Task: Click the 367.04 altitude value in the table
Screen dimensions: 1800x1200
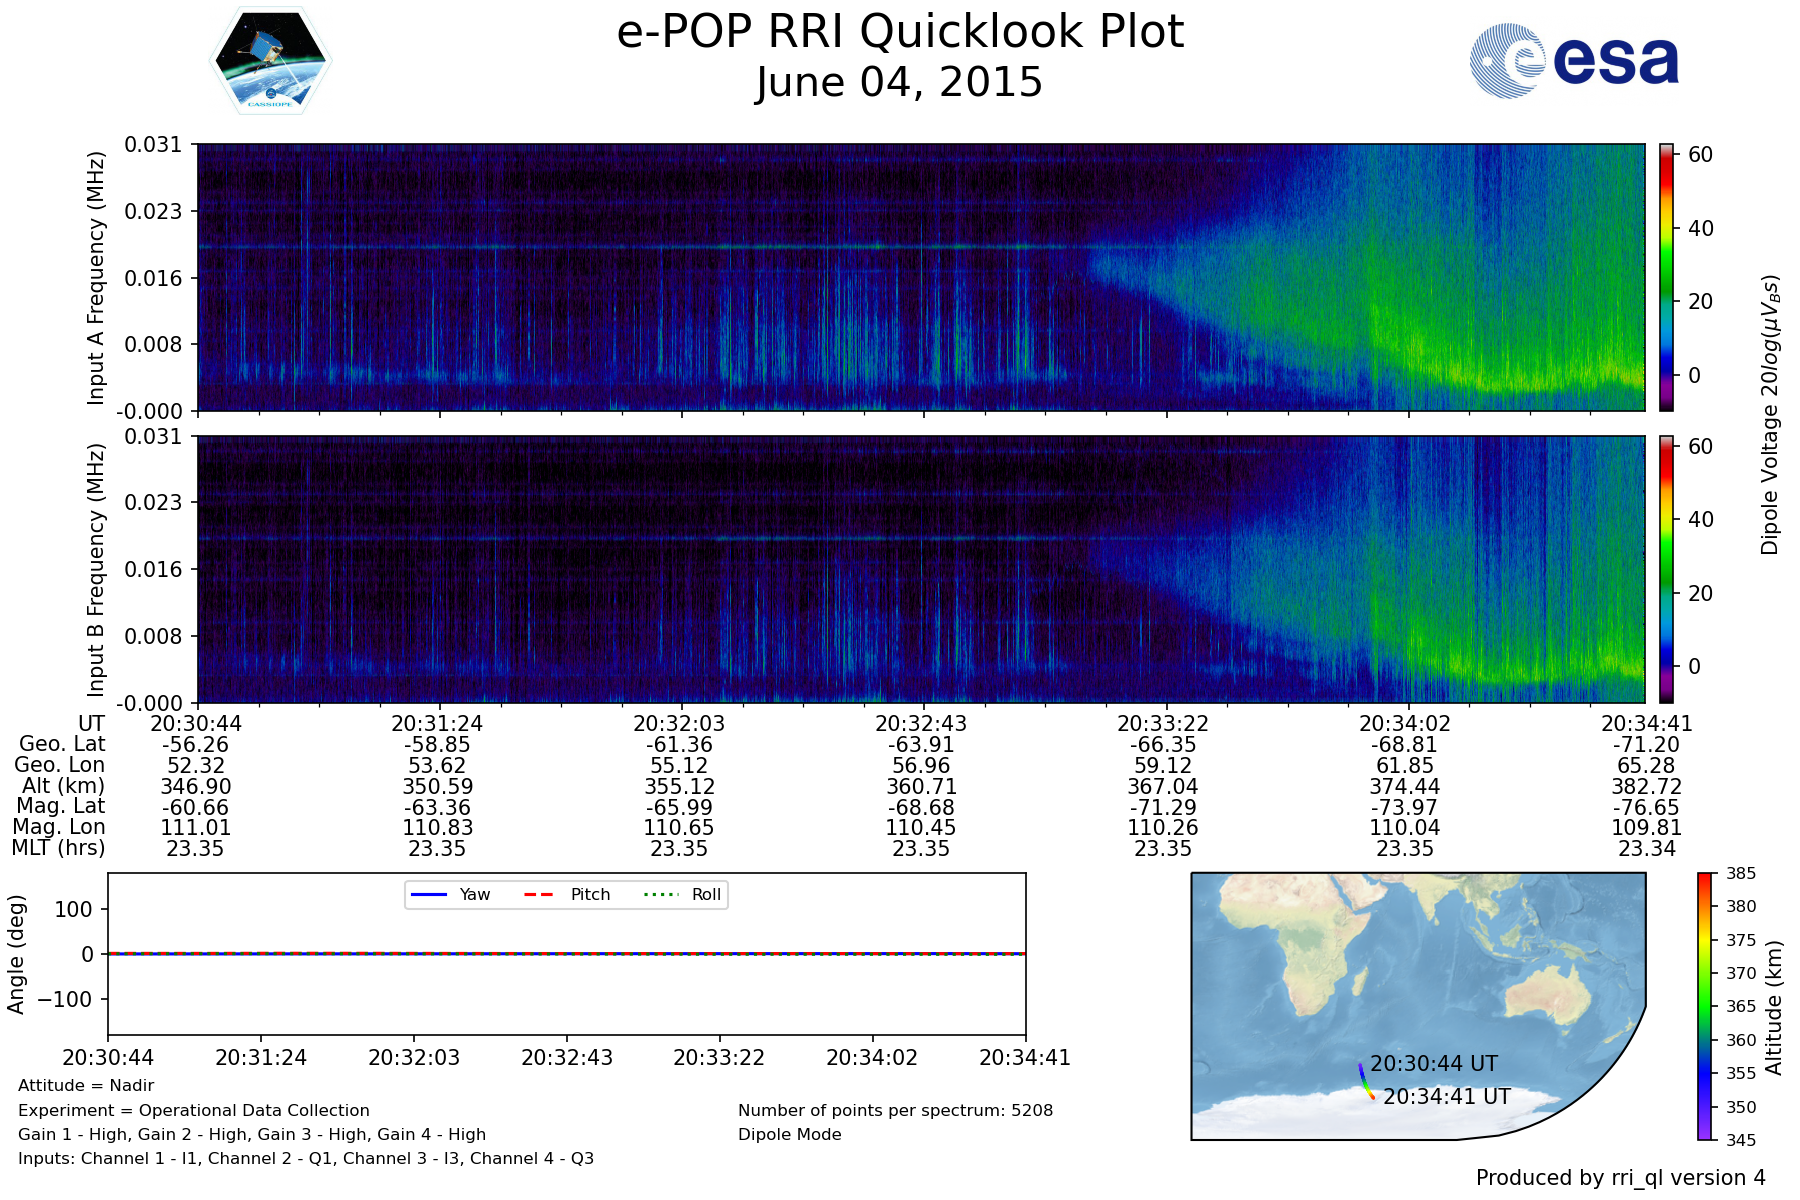Action: [1163, 787]
